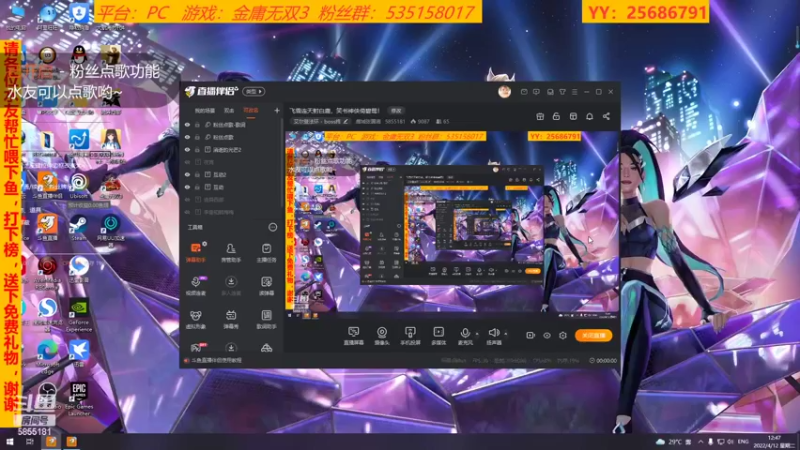The width and height of the screenshot is (800, 450).
Task: Select the 消逝的光芒2 source row
Action: coord(232,149)
